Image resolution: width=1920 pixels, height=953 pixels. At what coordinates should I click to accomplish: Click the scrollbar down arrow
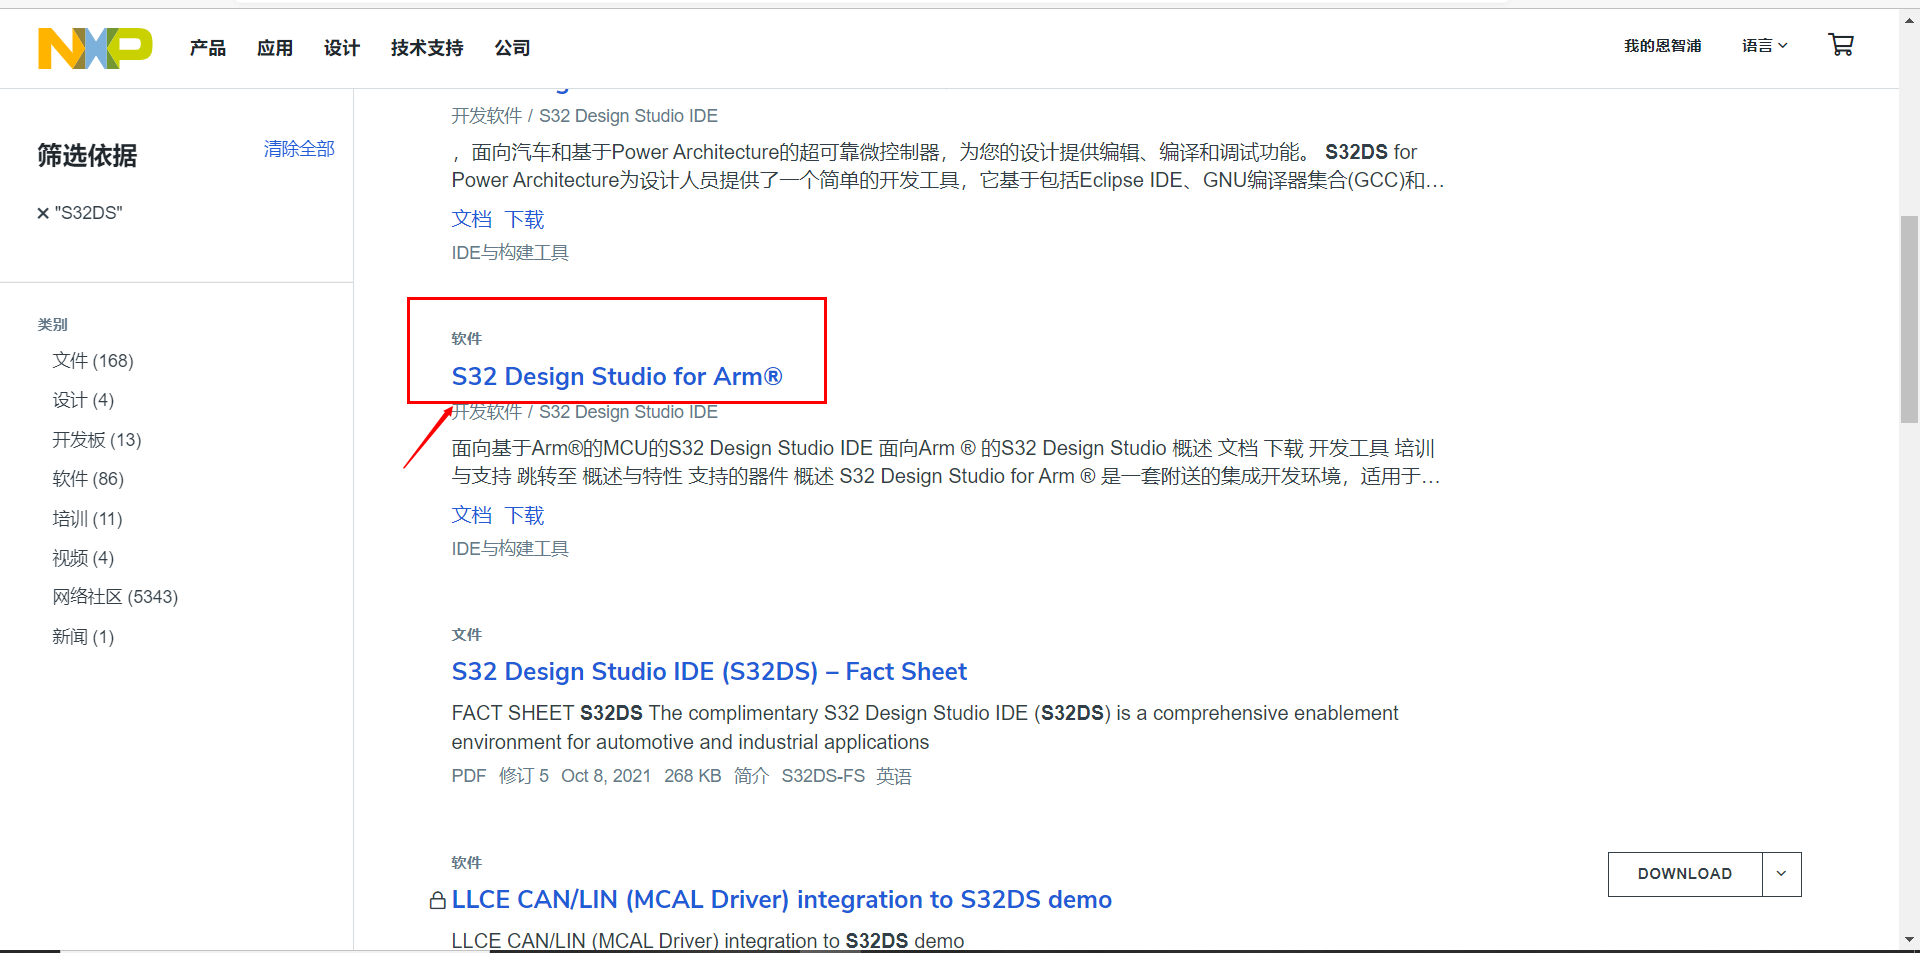(1910, 940)
